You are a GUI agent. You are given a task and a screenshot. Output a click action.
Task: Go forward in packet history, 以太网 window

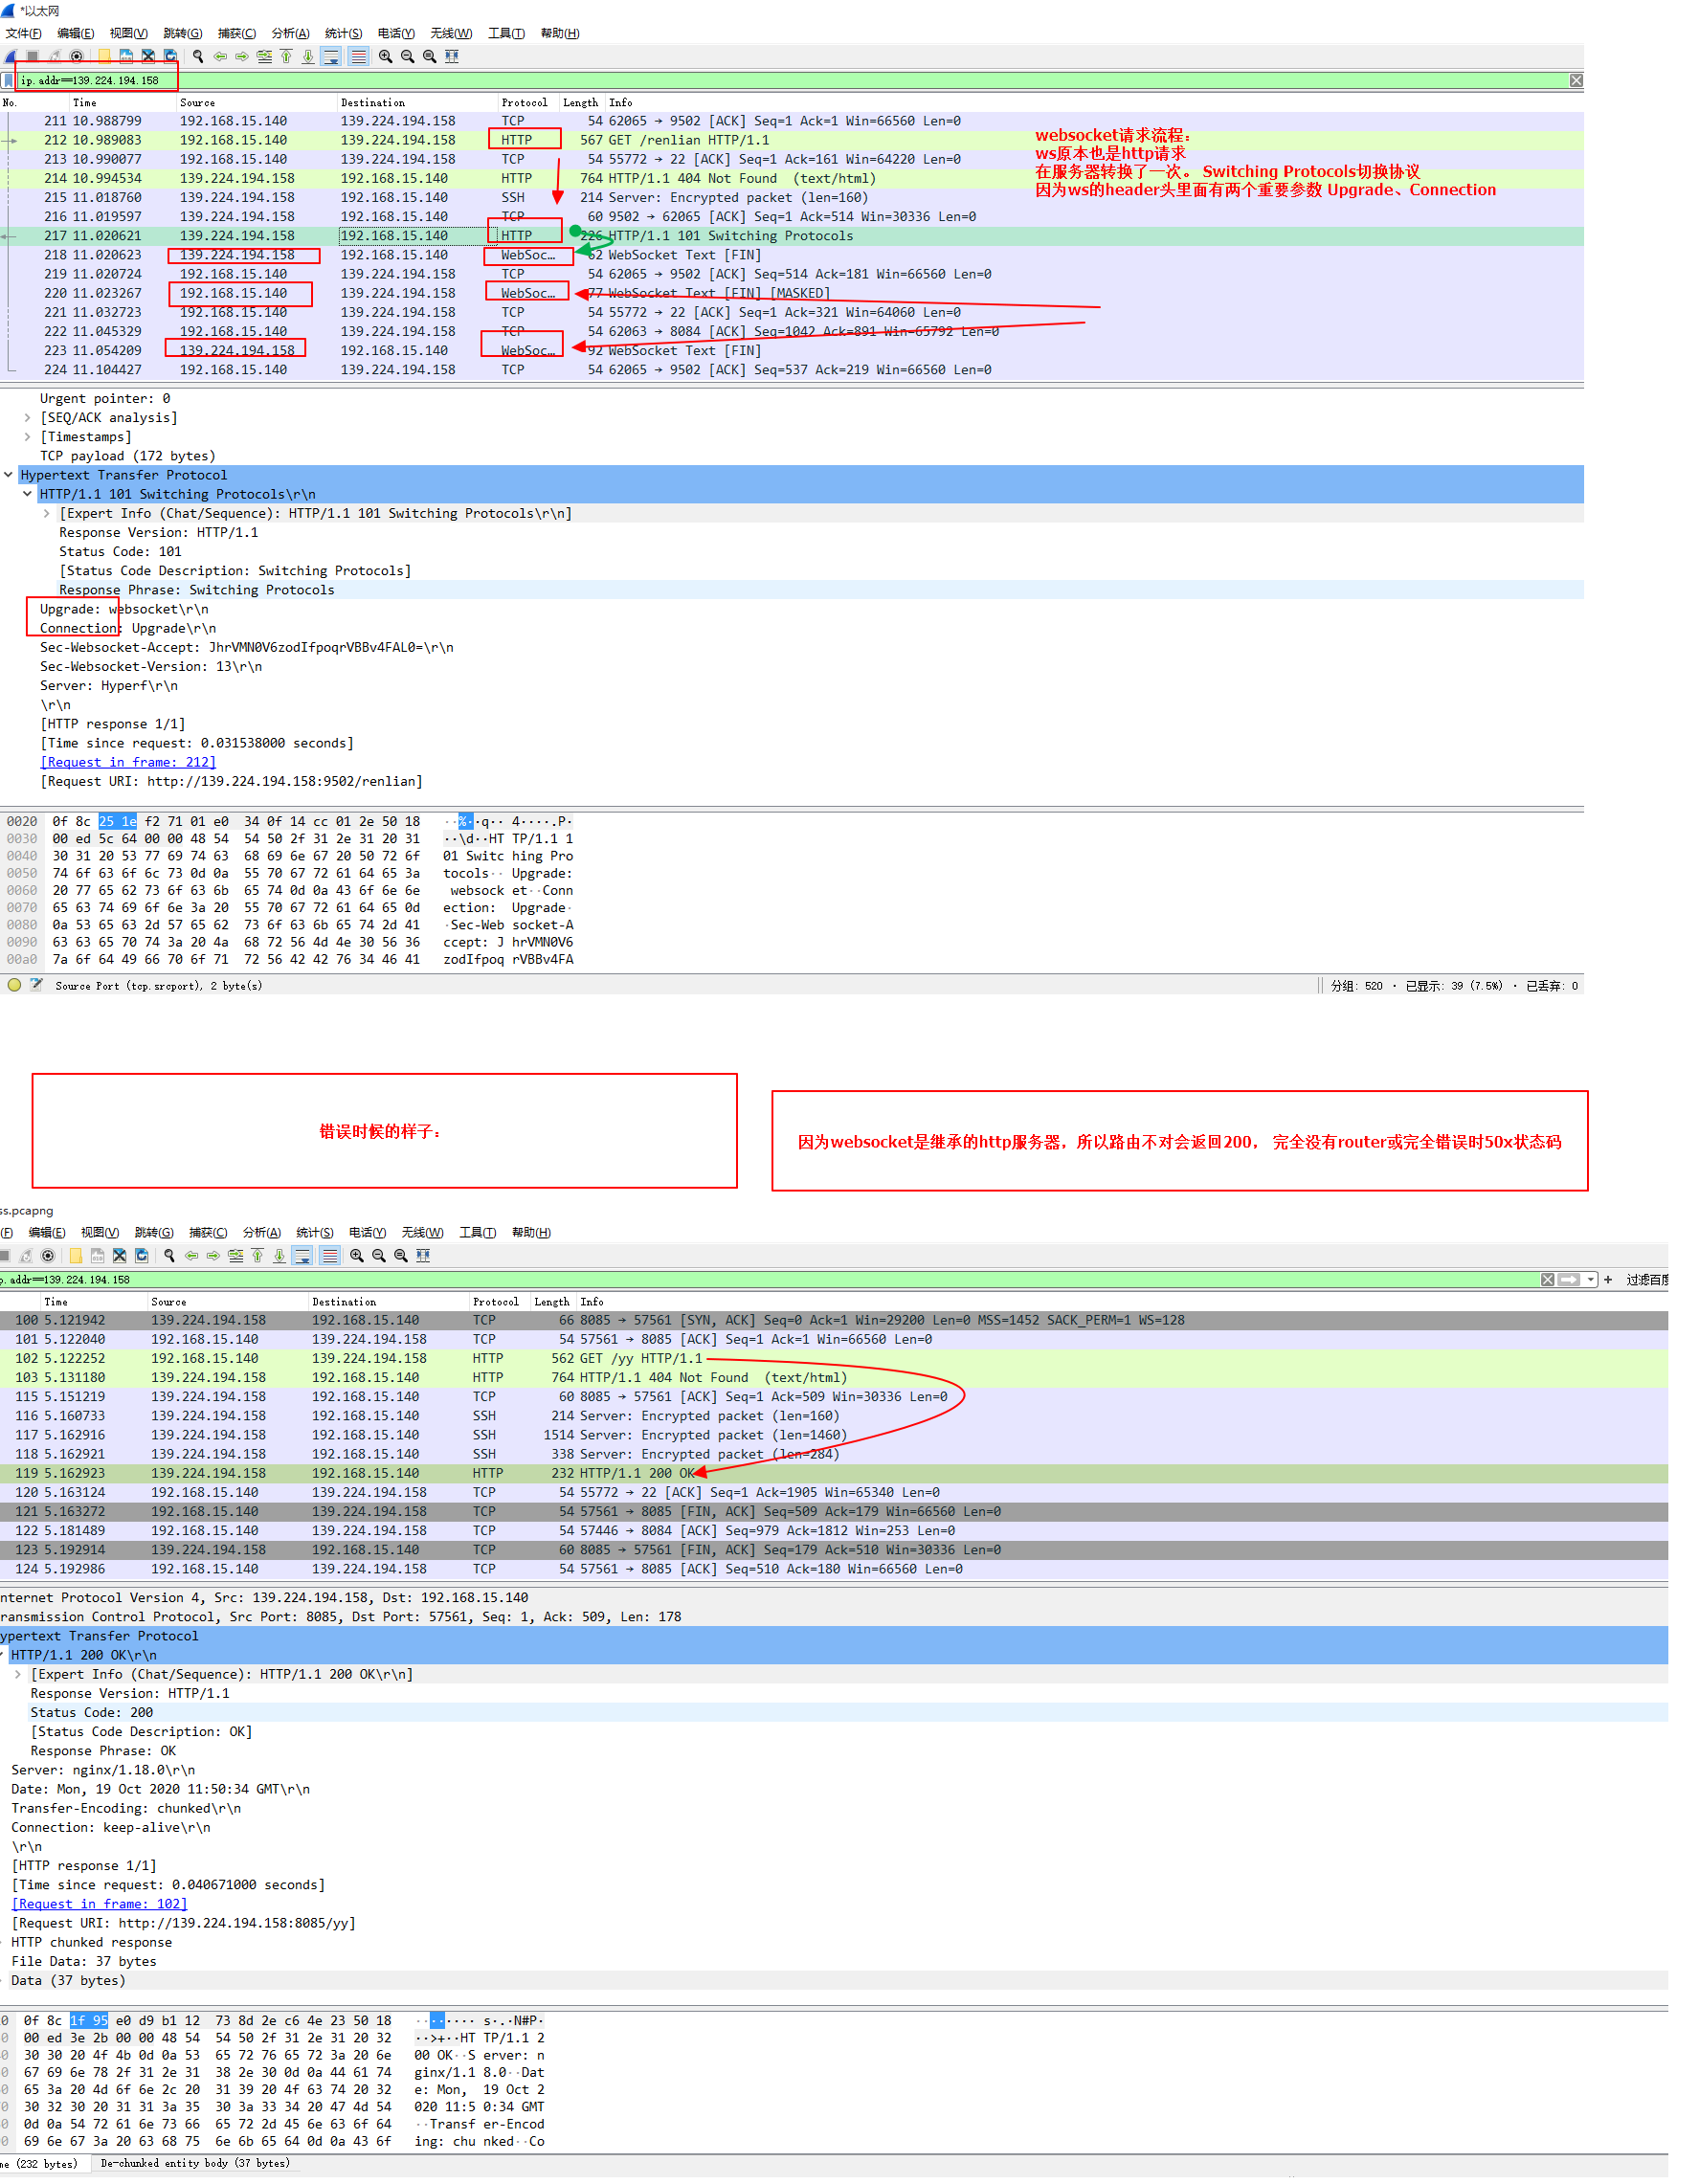[x=242, y=56]
